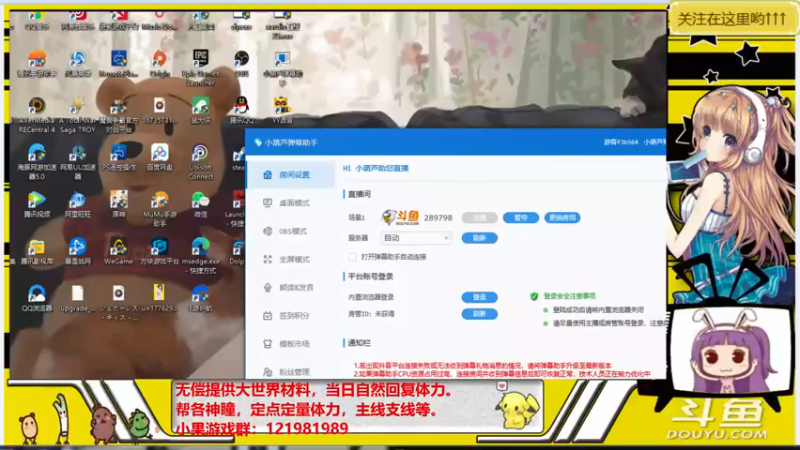
Task: Open AVerMedia RECentral 4 shortcut
Action: point(36,115)
